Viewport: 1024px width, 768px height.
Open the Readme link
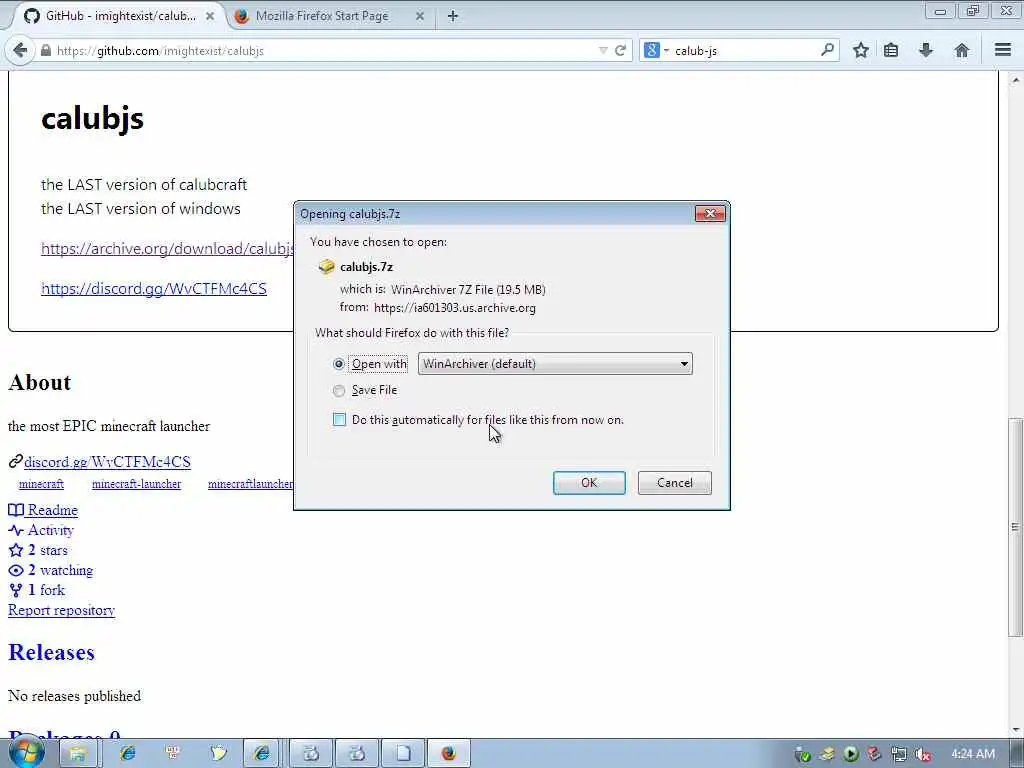(x=52, y=510)
